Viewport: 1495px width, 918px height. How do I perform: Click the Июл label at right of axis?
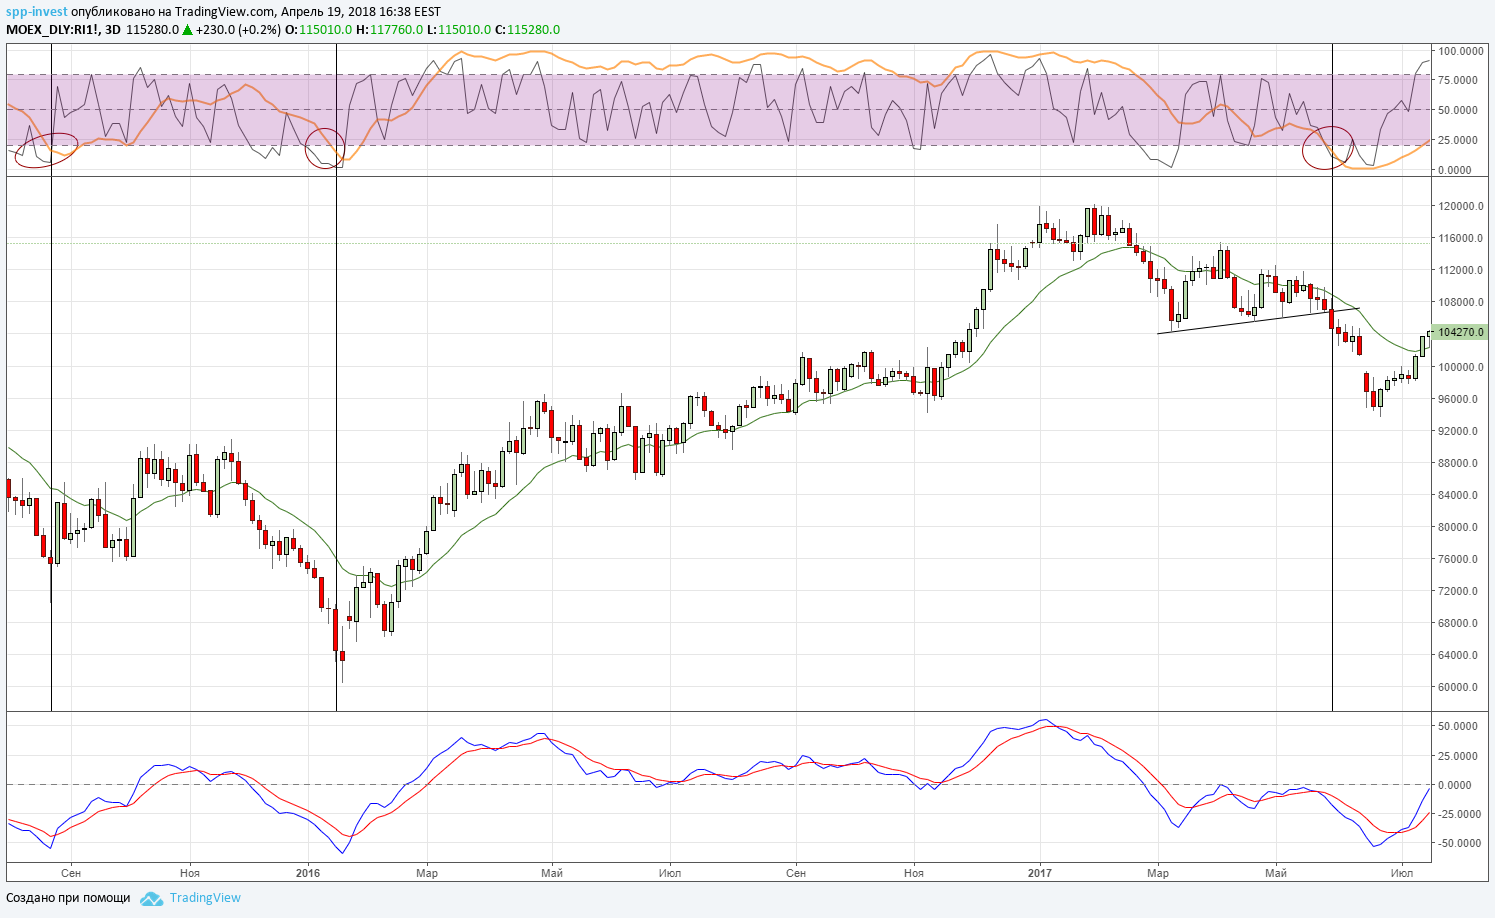click(1402, 873)
